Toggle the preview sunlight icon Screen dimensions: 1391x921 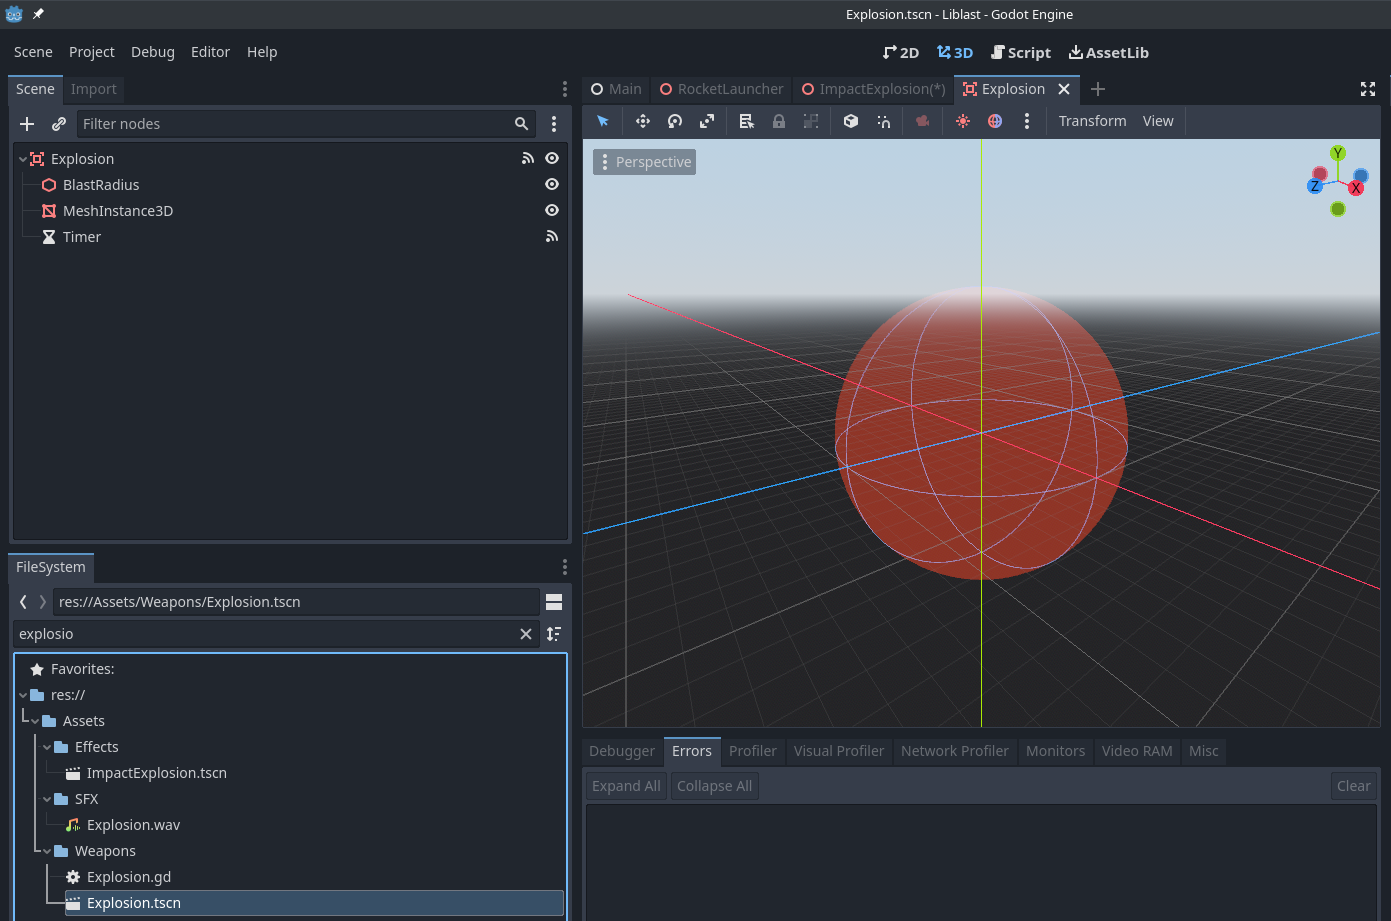click(x=962, y=120)
